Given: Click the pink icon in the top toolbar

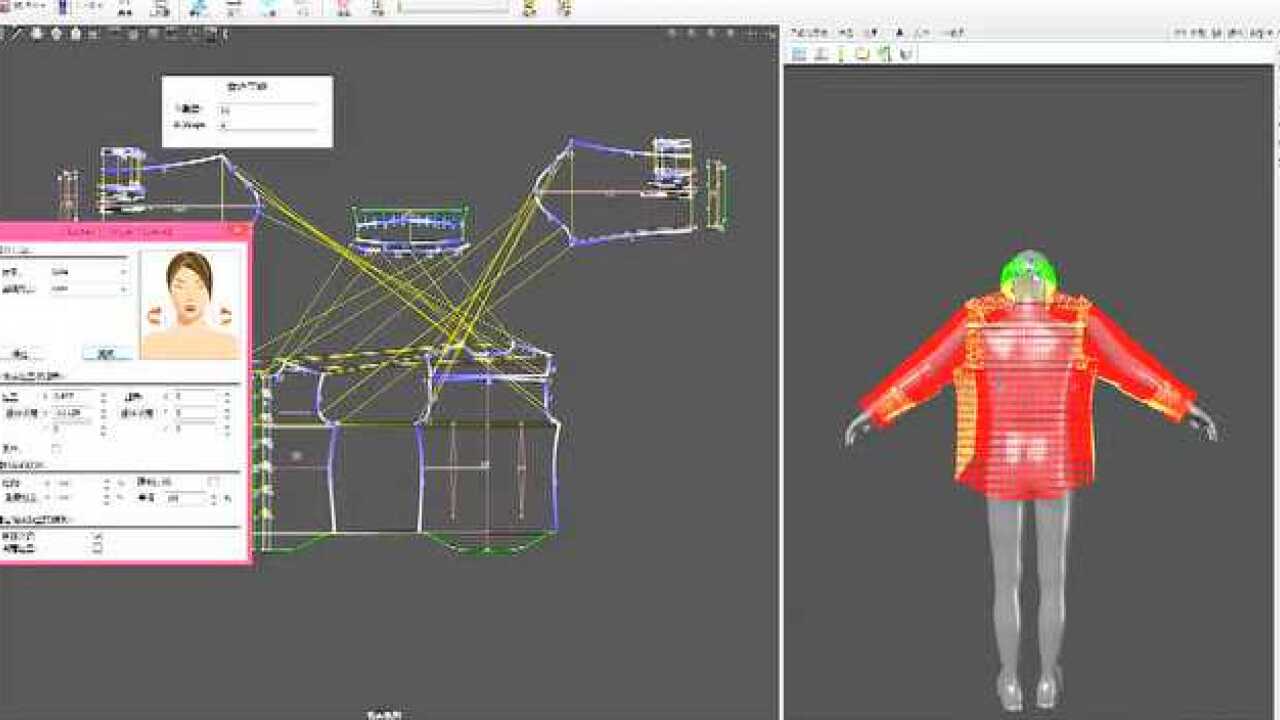Looking at the screenshot, I should 343,8.
